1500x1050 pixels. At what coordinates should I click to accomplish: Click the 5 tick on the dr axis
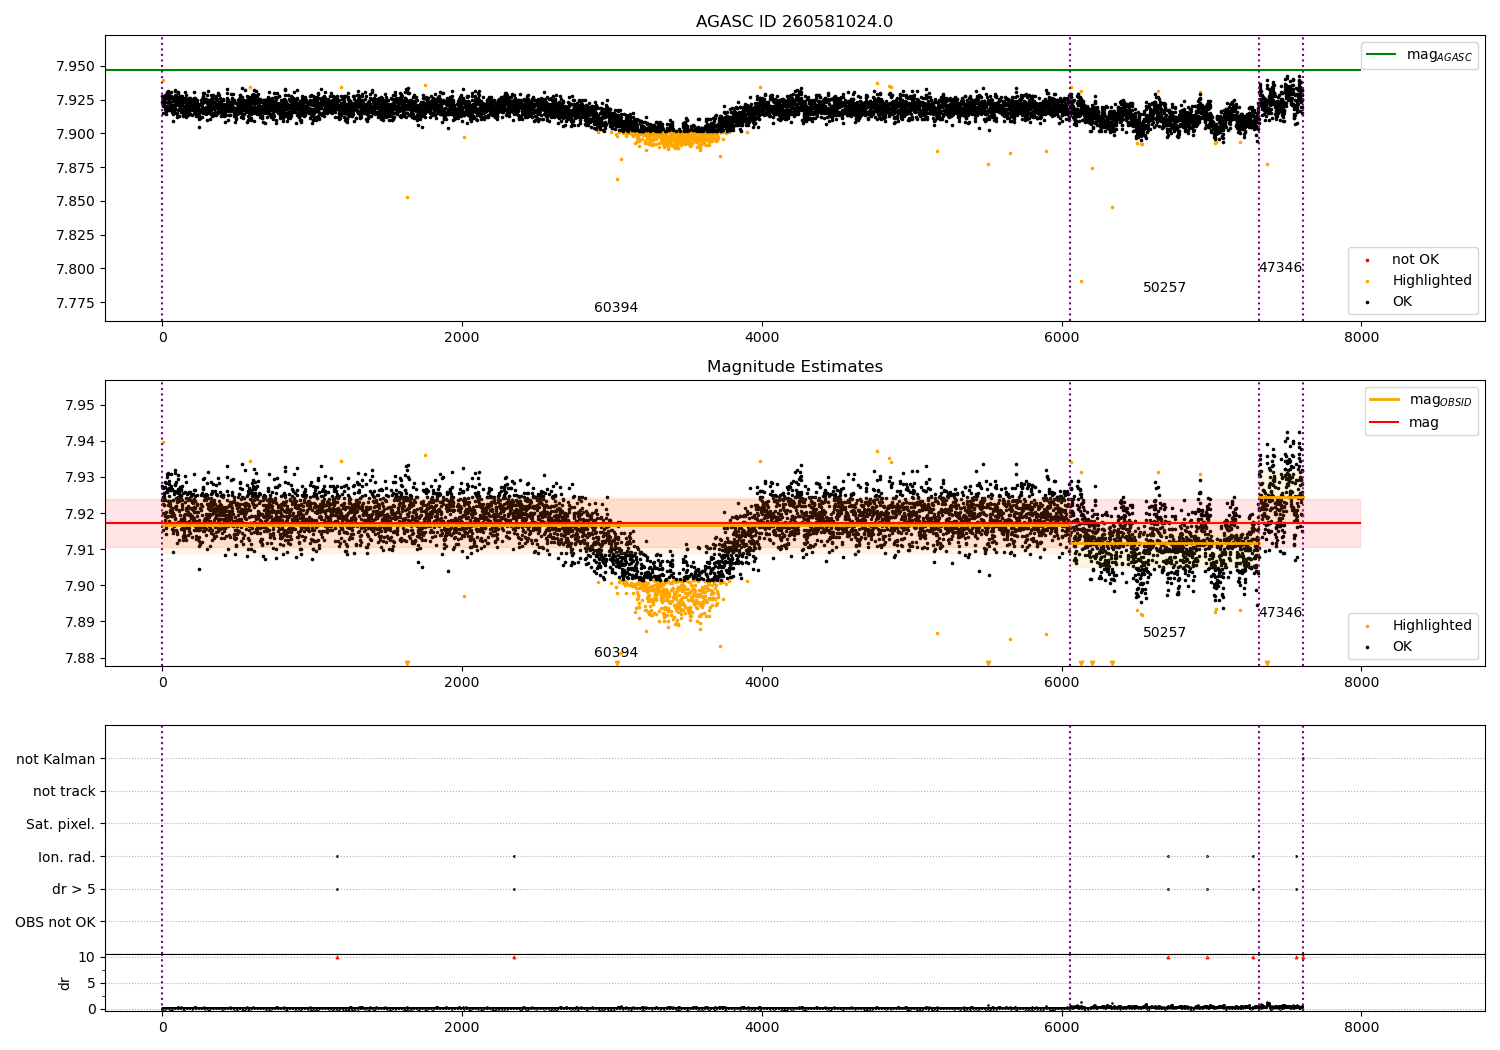[x=91, y=983]
